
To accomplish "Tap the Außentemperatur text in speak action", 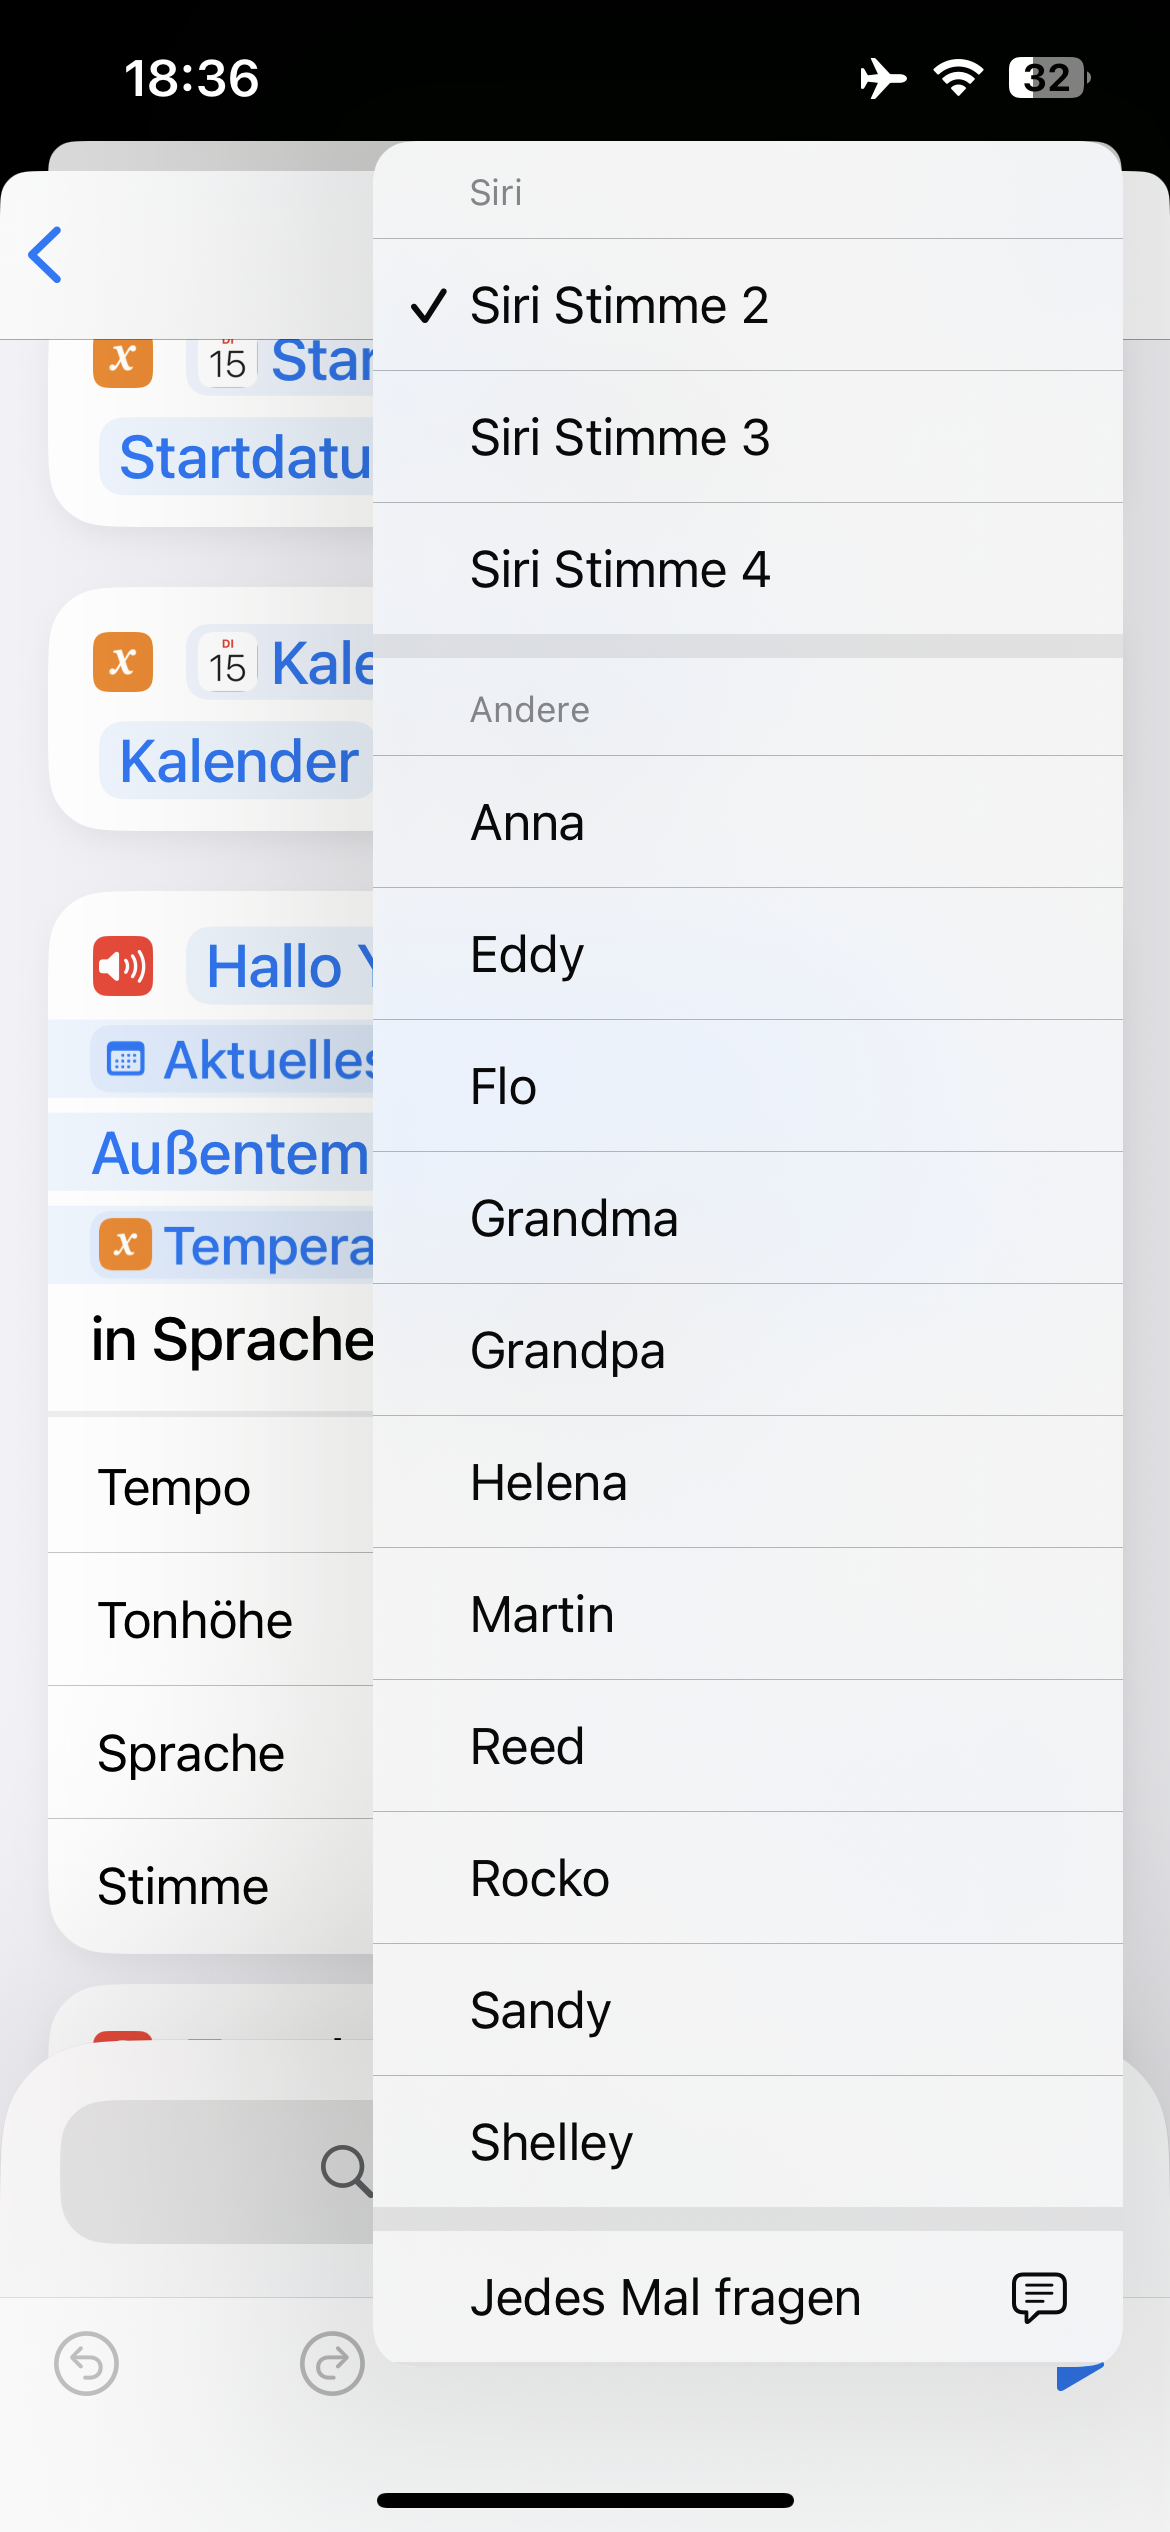I will (232, 1154).
